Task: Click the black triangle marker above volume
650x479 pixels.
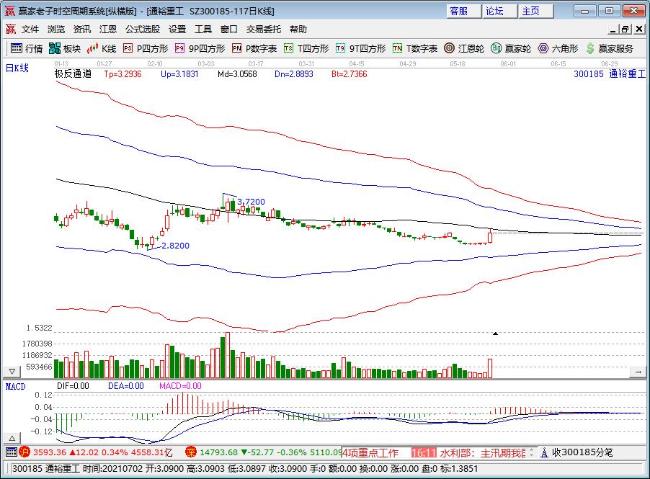Action: [495, 333]
